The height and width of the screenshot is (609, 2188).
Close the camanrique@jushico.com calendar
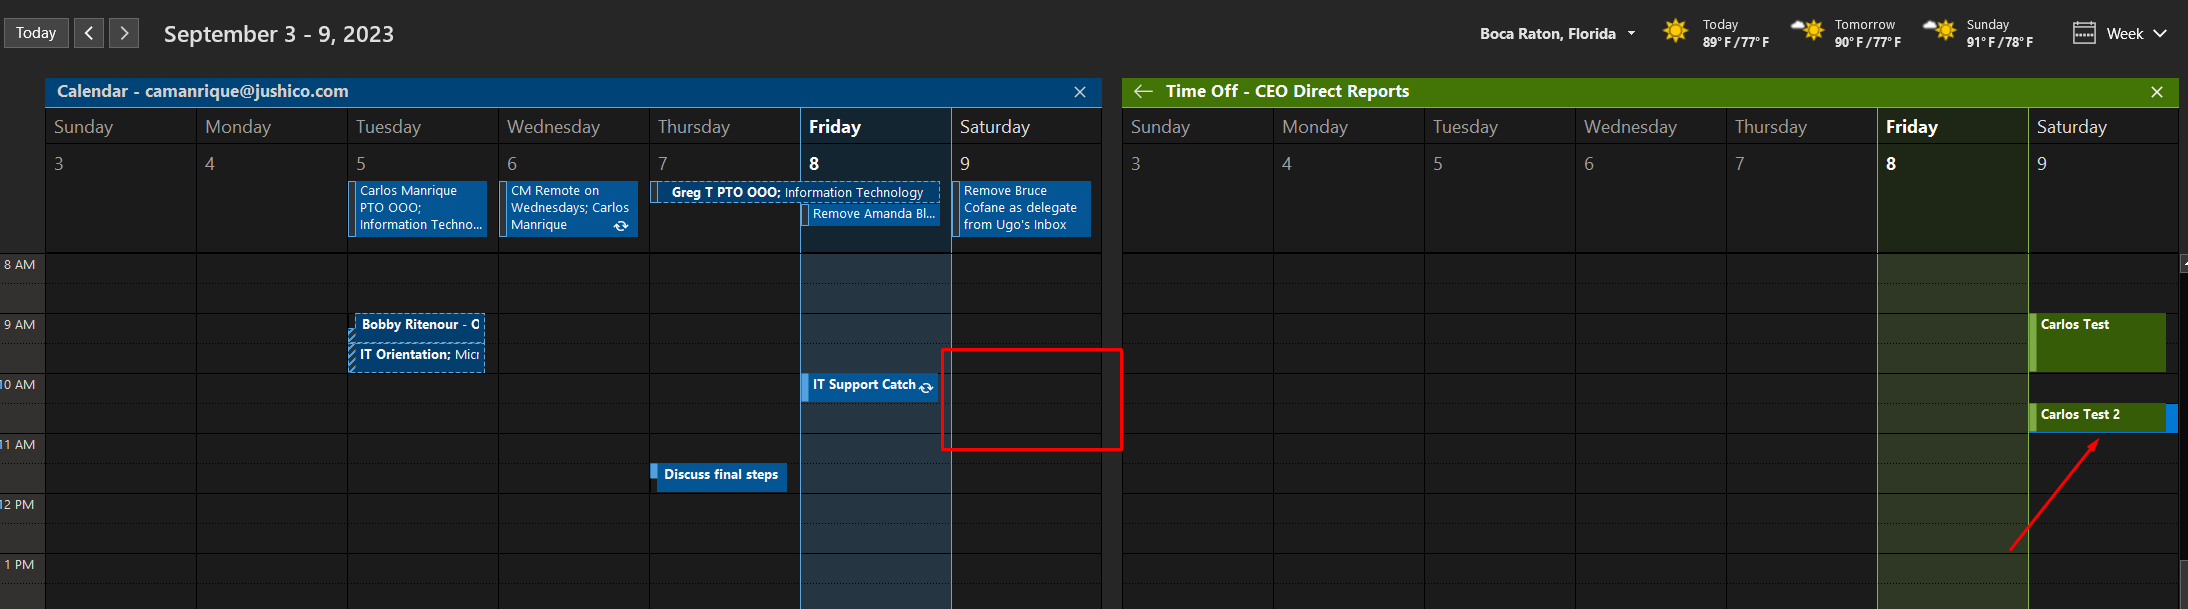[x=1080, y=92]
